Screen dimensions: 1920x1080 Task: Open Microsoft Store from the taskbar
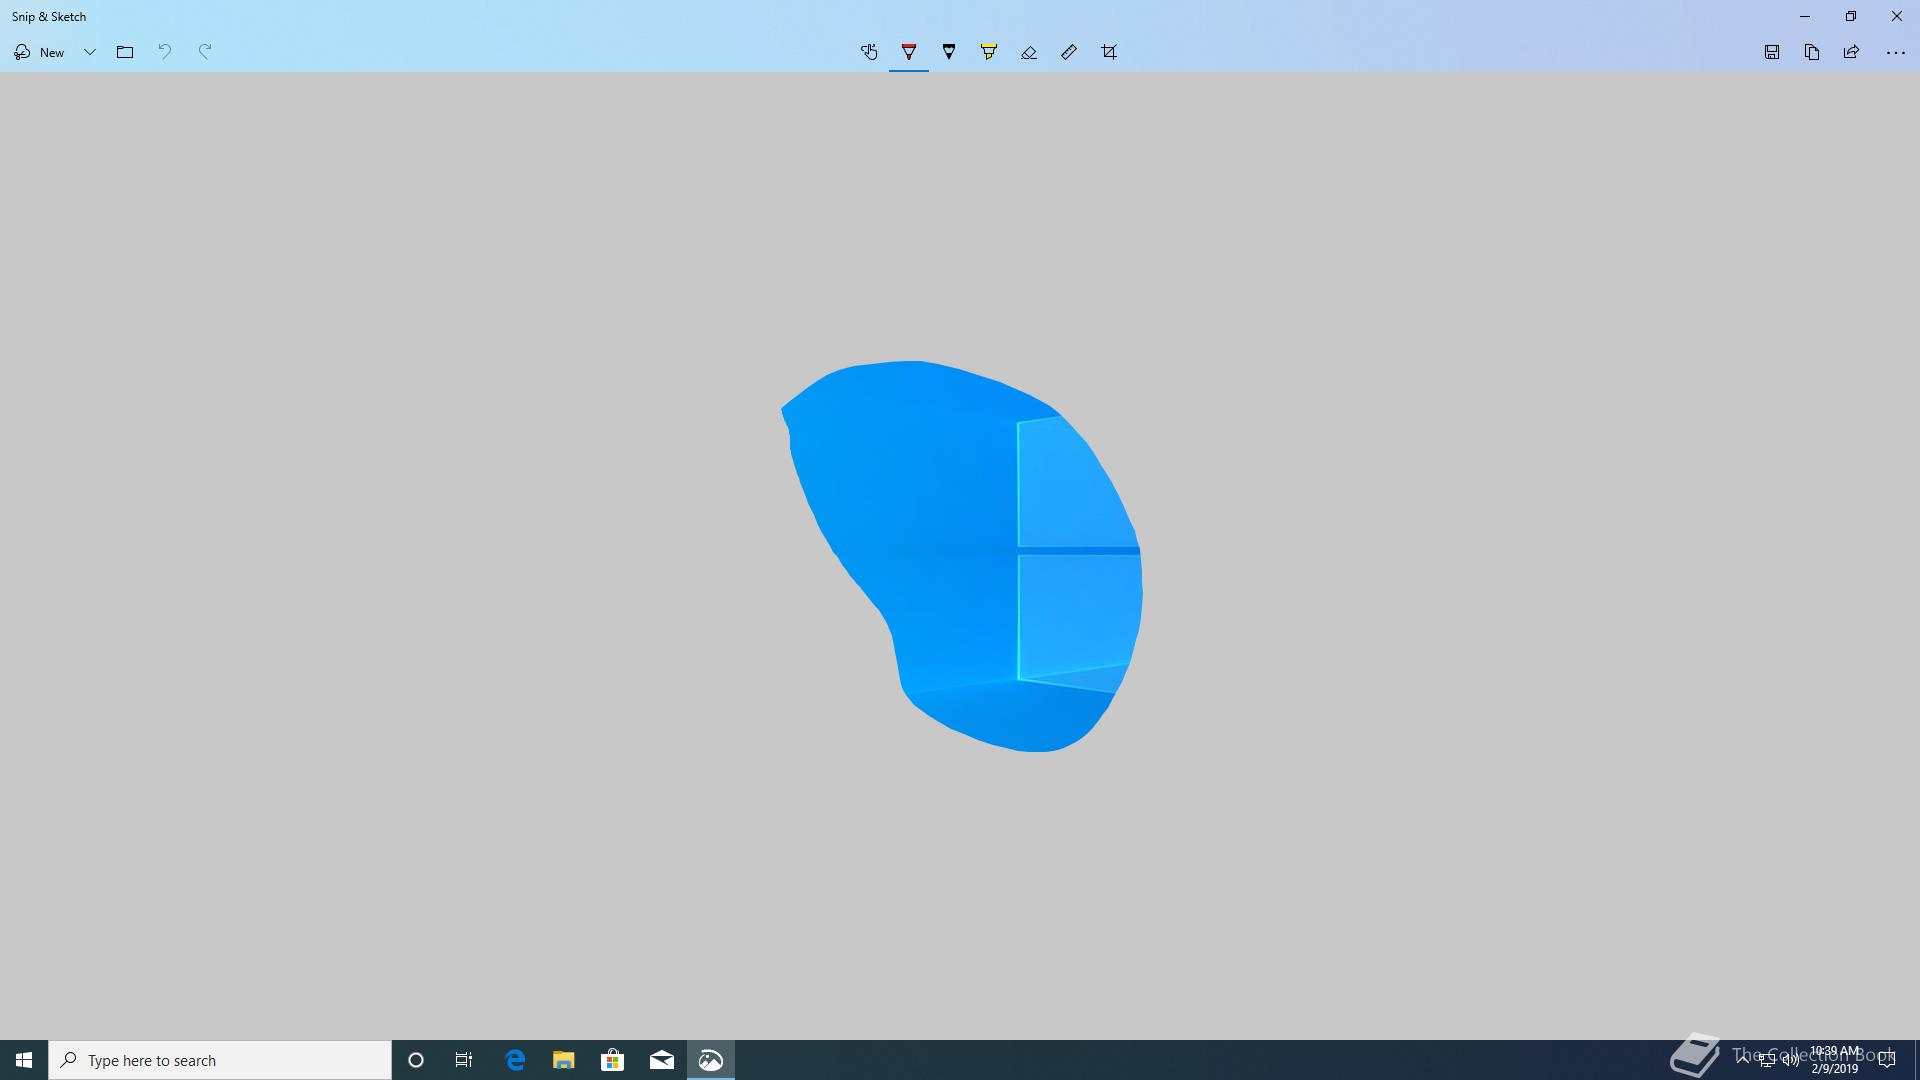613,1060
